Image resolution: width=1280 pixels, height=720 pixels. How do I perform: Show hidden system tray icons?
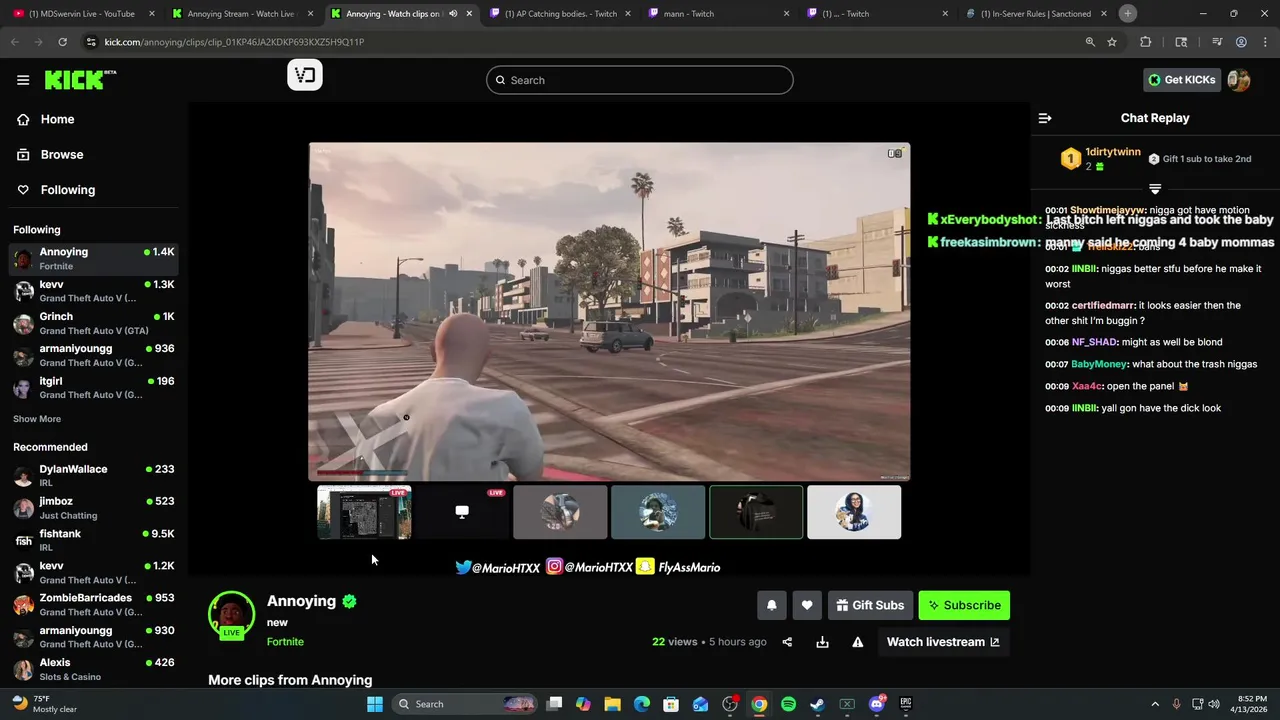(1155, 704)
